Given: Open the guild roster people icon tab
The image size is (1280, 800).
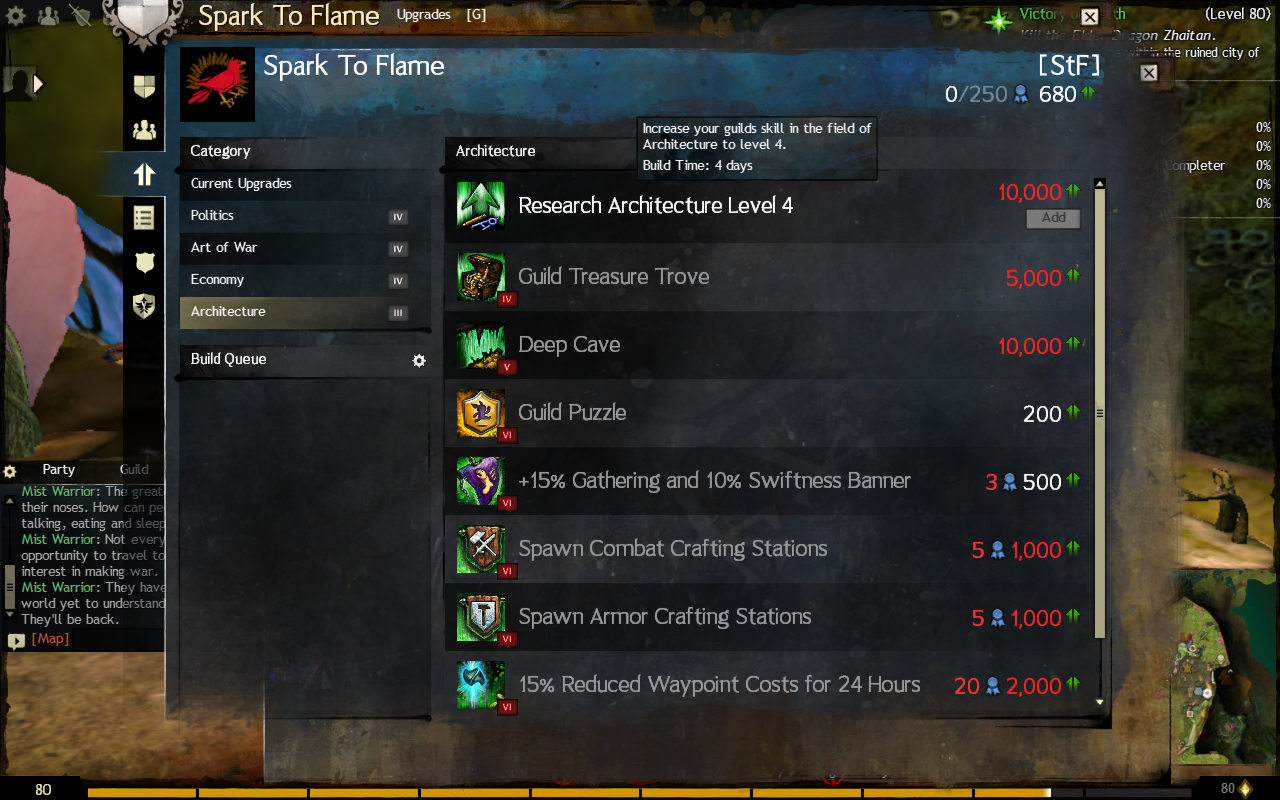Looking at the screenshot, I should click(144, 130).
